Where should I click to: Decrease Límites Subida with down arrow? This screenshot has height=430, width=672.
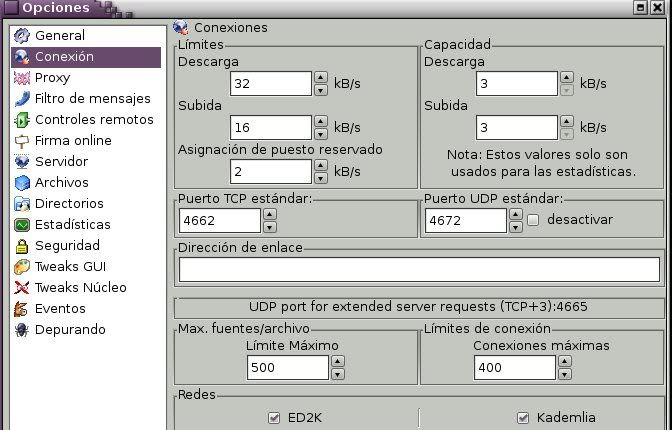coord(321,134)
